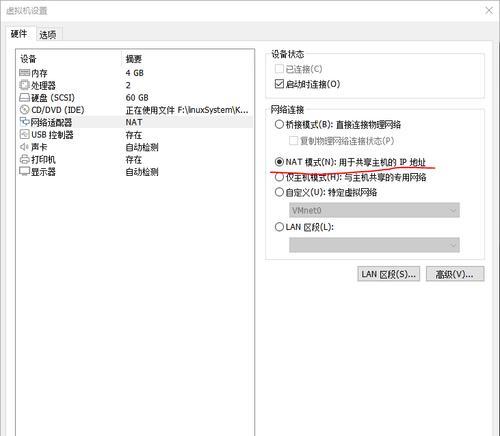Click the 网络适配器 network adapter icon
500x436 pixels.
coord(24,122)
